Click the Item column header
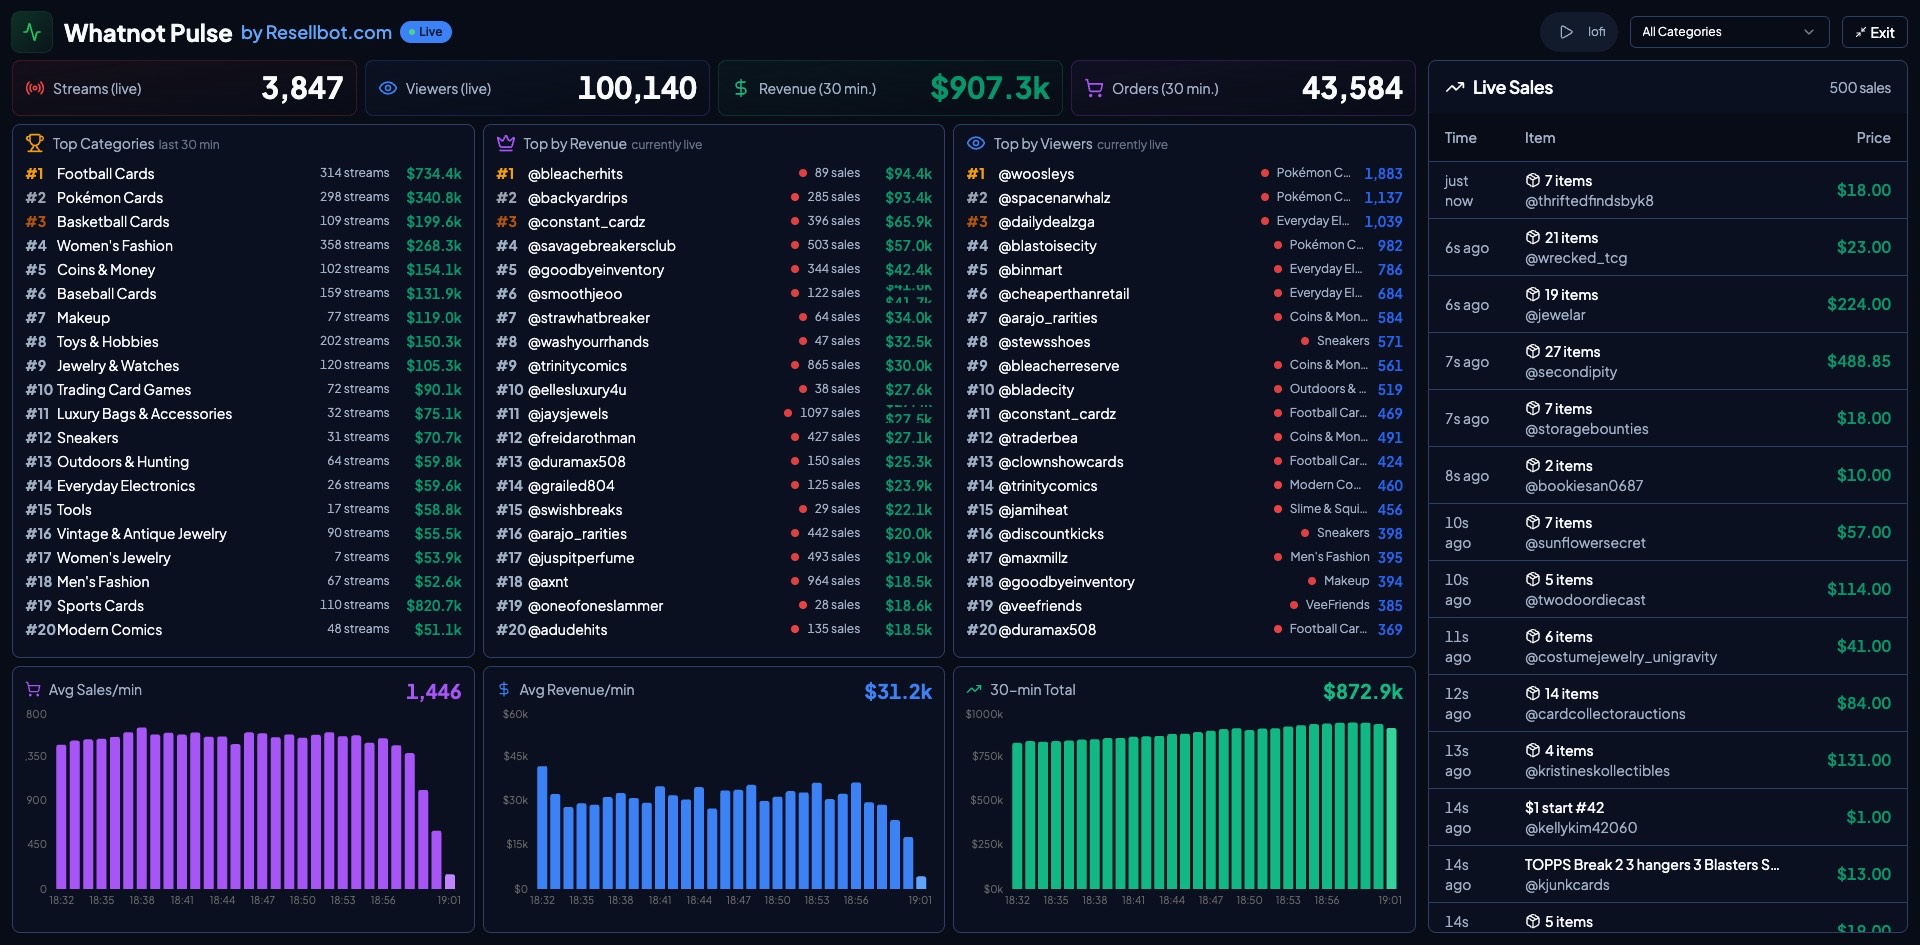The image size is (1920, 945). [1540, 138]
